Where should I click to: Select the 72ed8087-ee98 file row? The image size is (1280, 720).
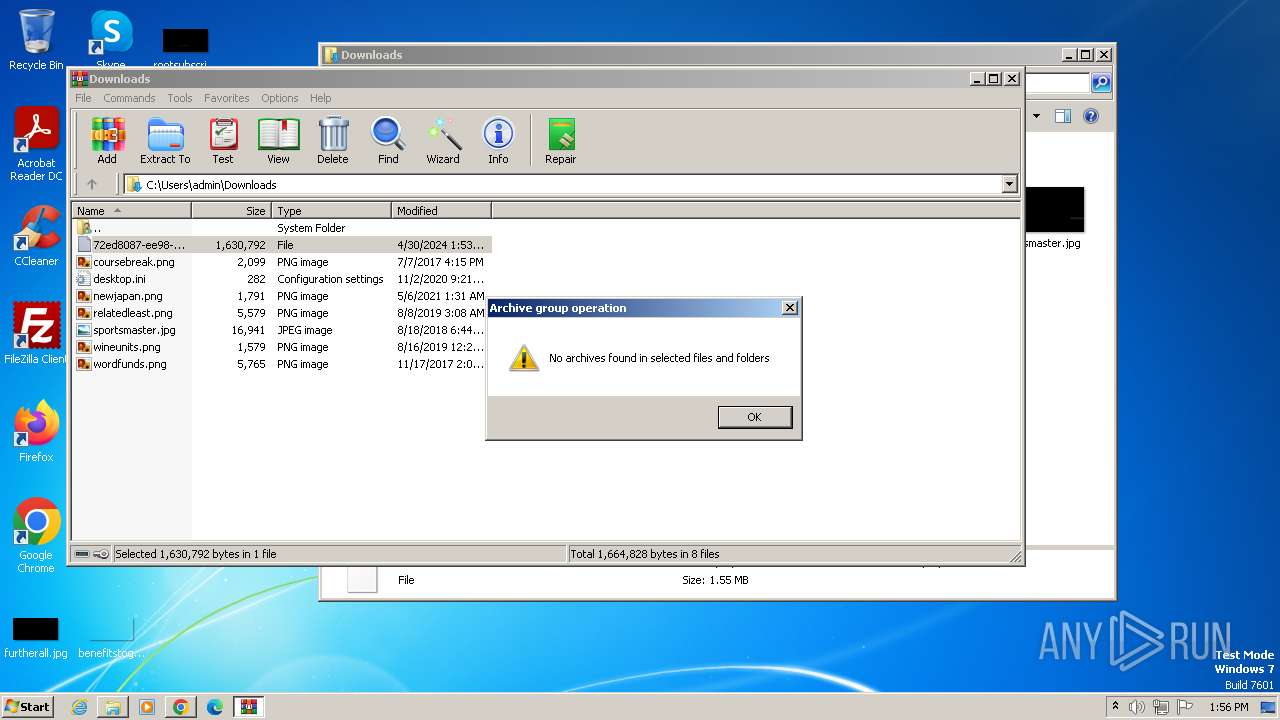281,245
